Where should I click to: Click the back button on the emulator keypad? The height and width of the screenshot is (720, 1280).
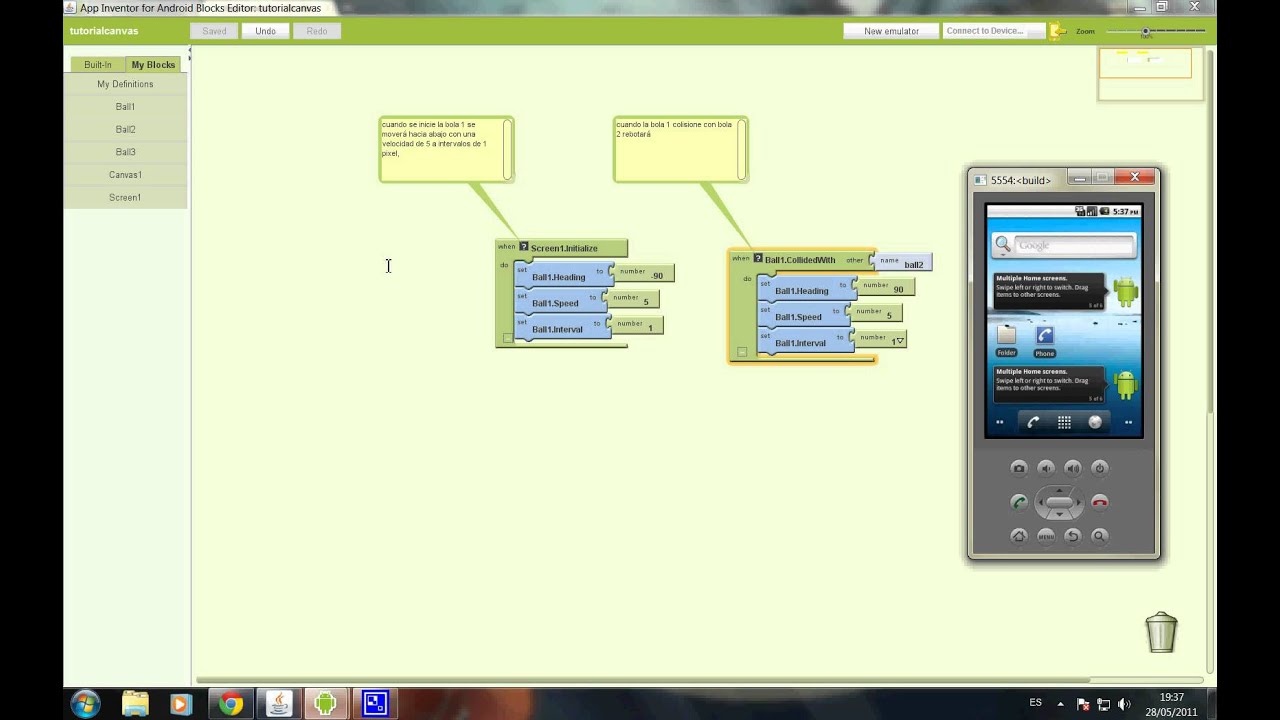click(x=1073, y=536)
